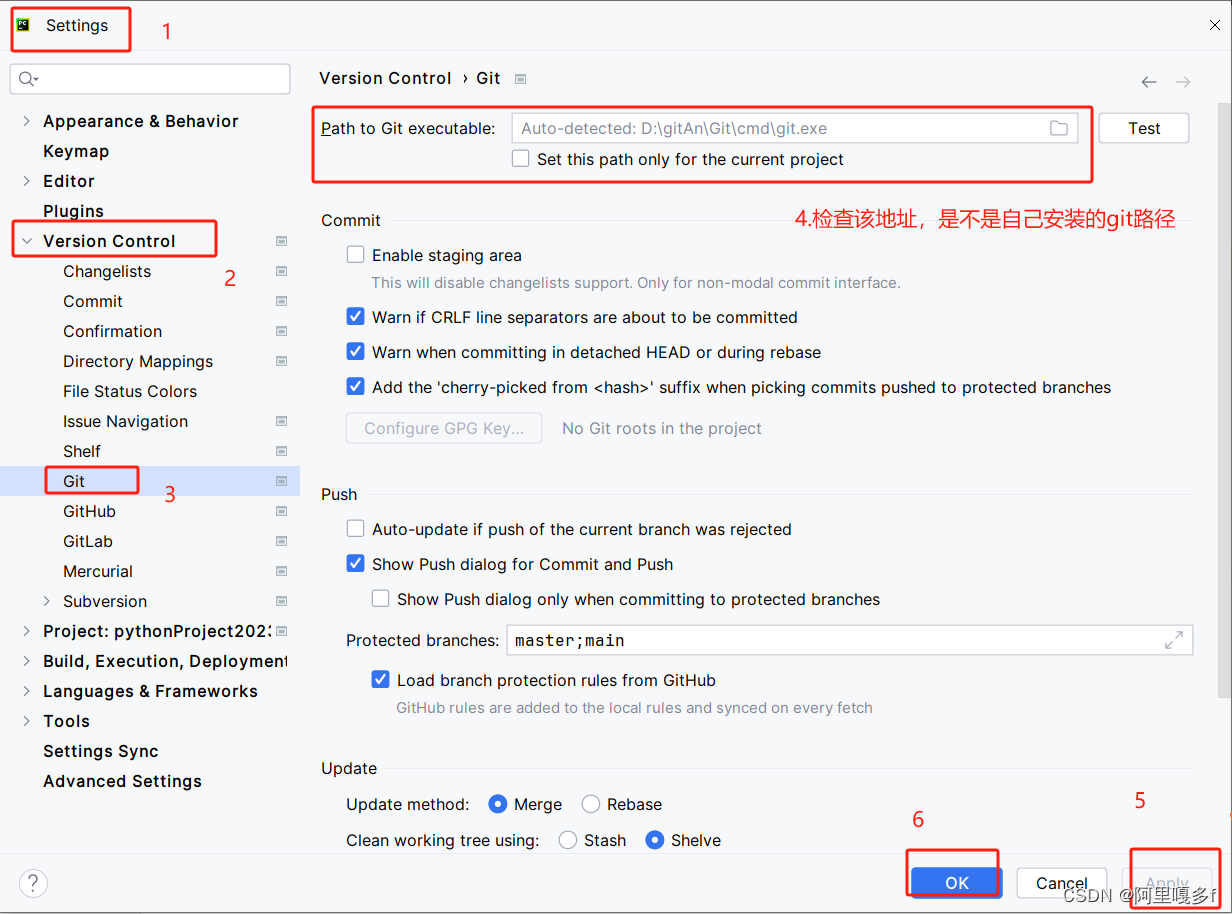Open GitHub settings under Version Control

click(89, 511)
